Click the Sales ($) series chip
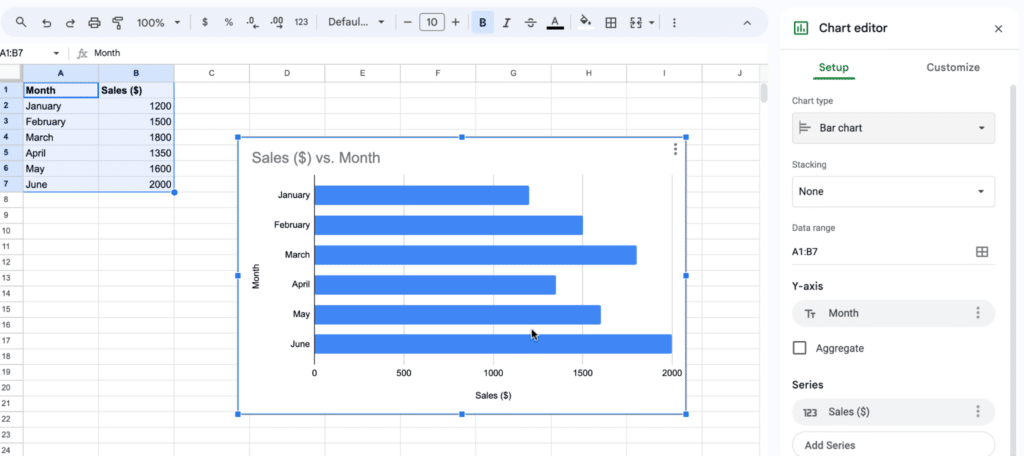The image size is (1024, 457). pyautogui.click(x=893, y=411)
